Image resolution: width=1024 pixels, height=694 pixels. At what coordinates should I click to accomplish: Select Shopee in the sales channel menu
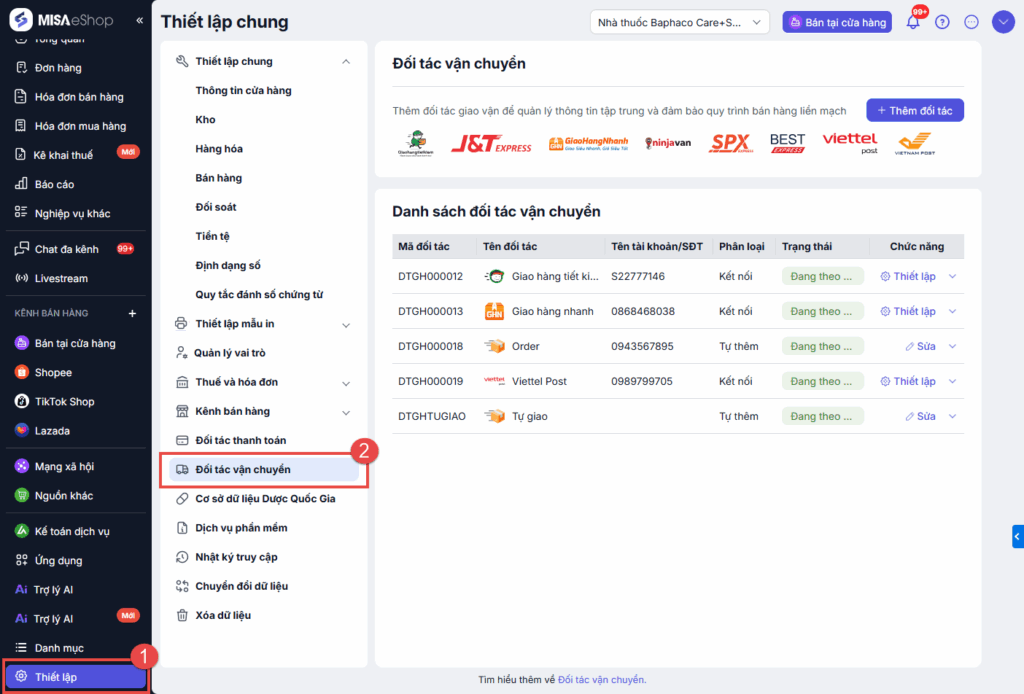click(x=53, y=372)
